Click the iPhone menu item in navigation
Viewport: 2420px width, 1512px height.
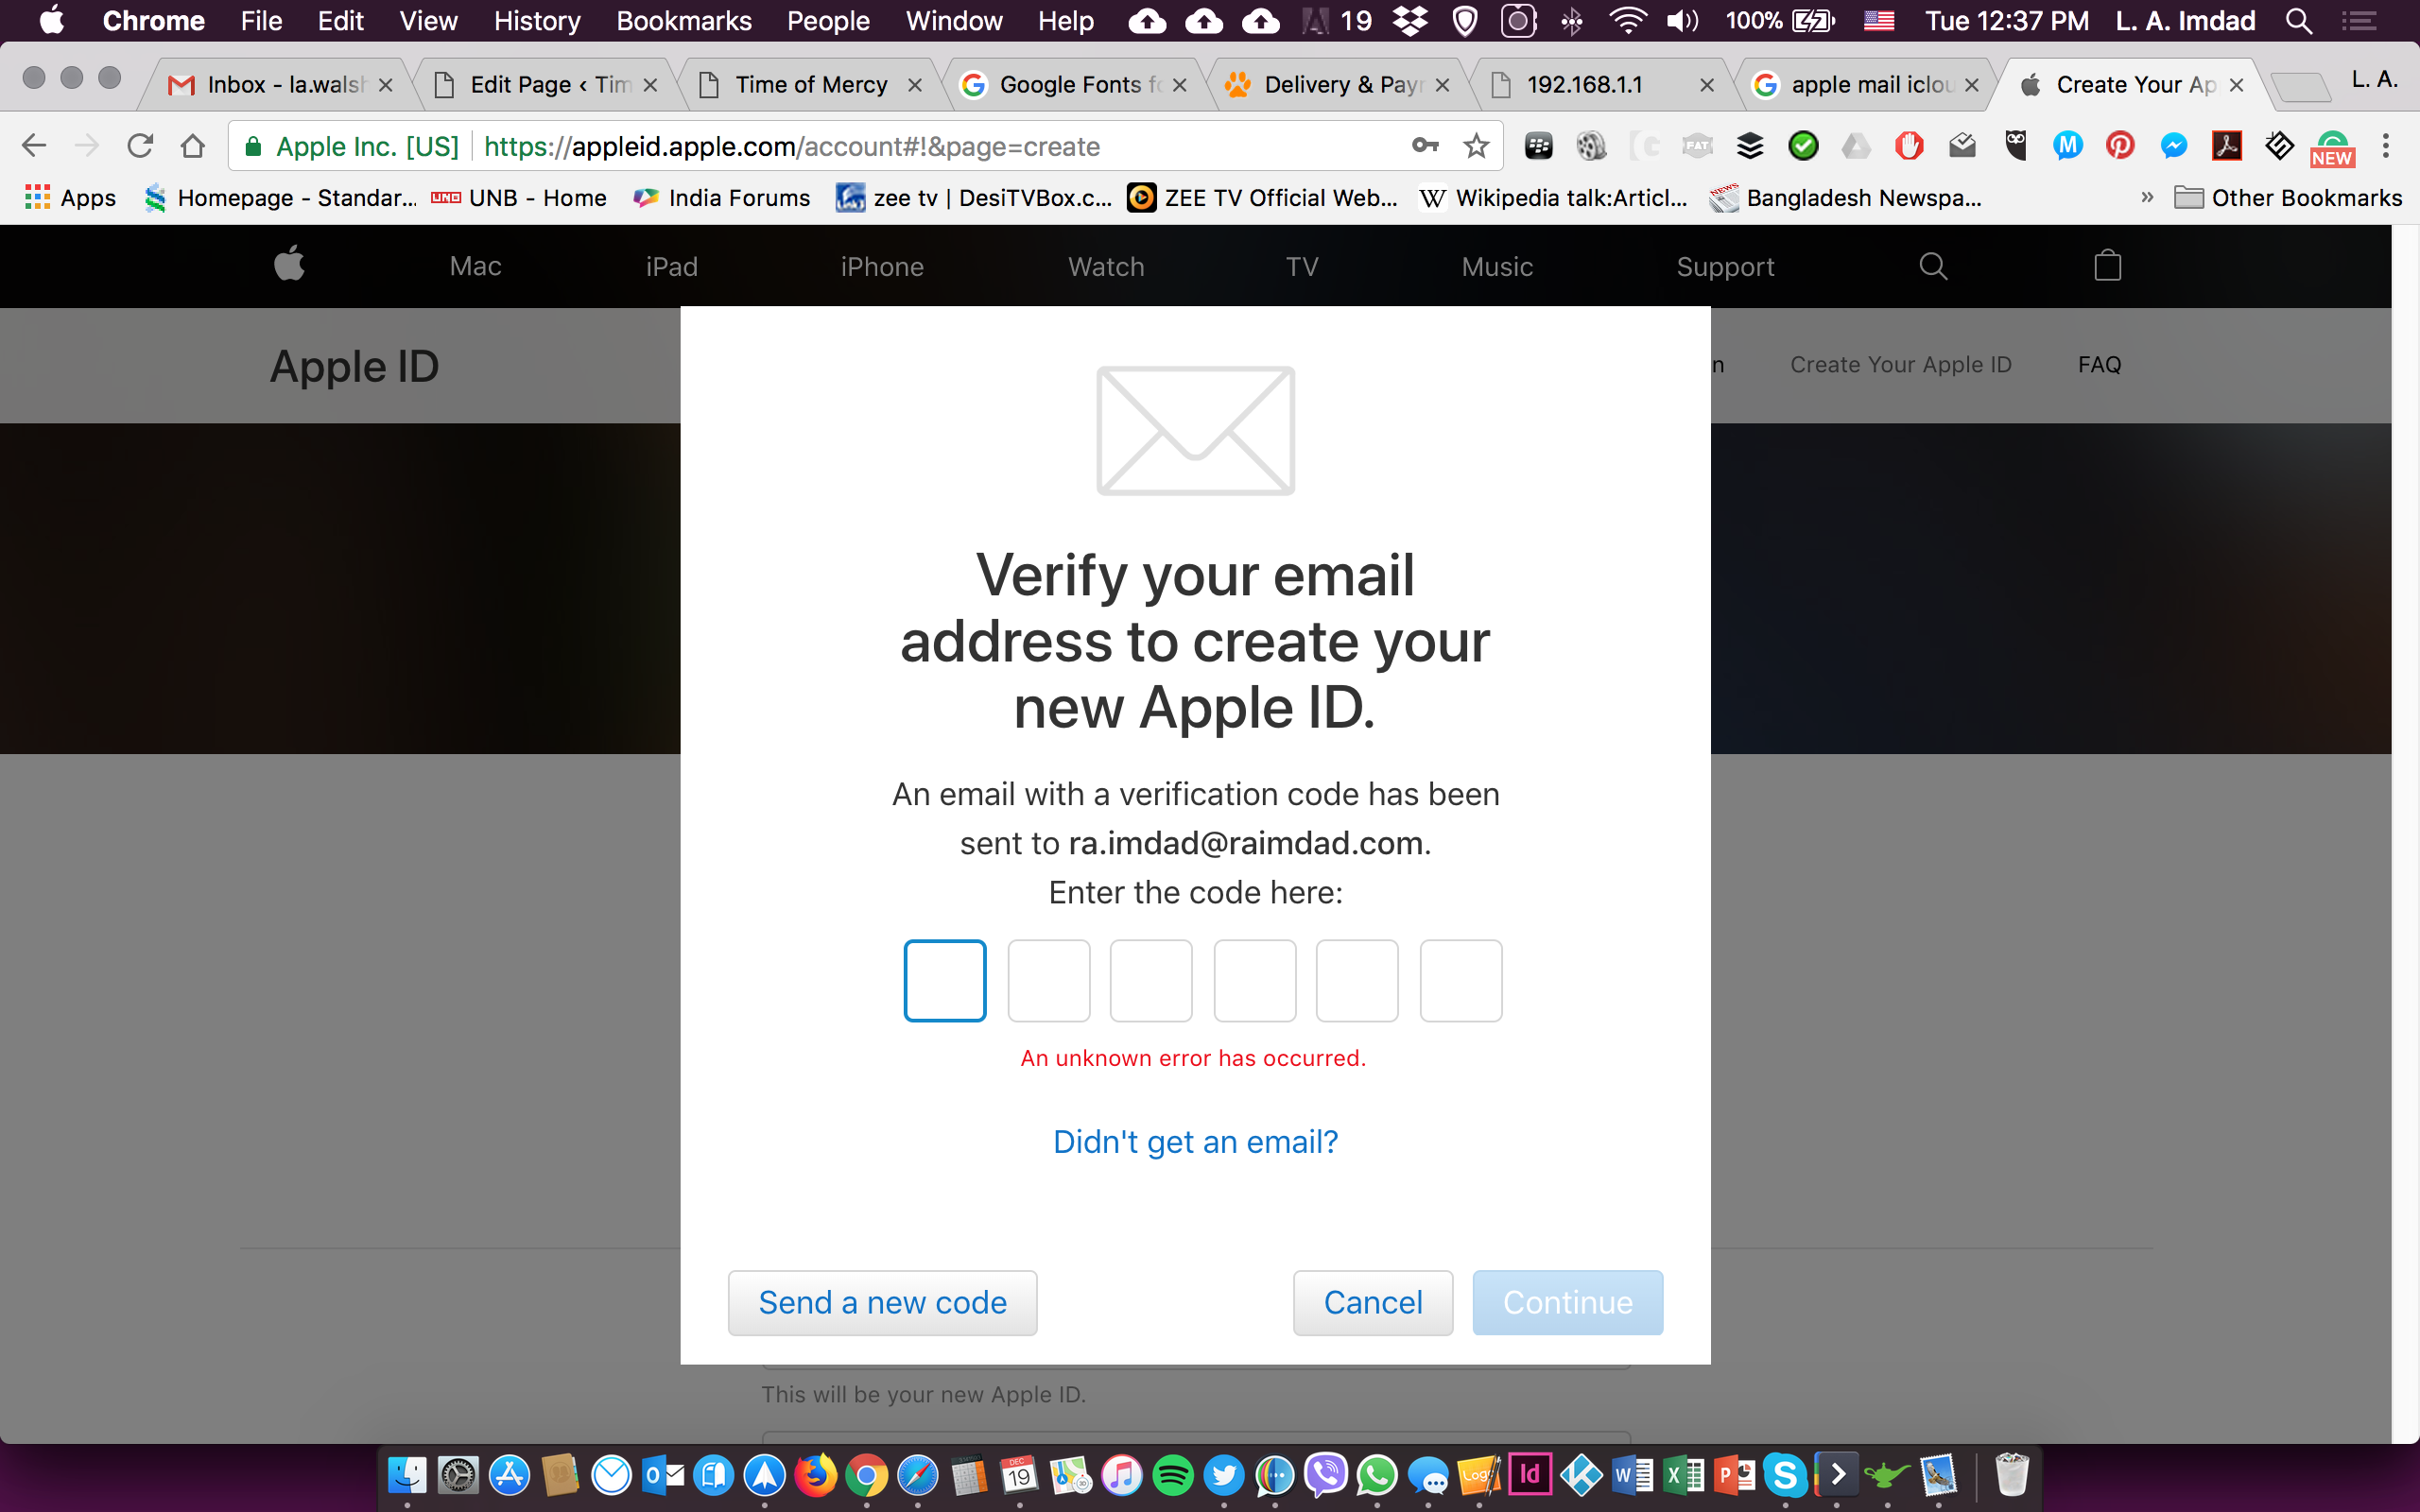click(883, 265)
